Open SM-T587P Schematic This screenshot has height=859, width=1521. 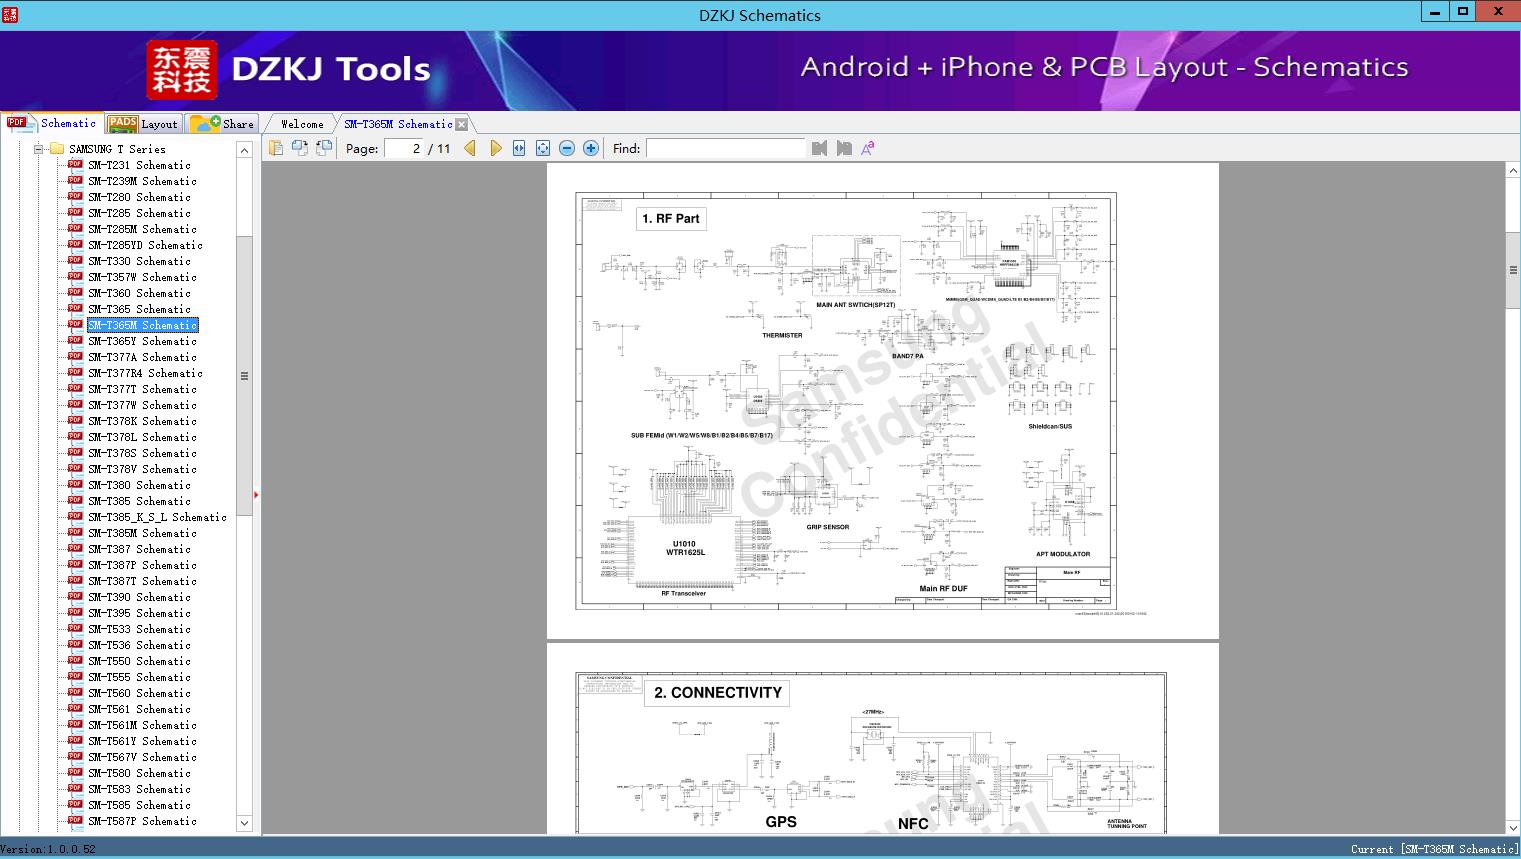[x=143, y=821]
